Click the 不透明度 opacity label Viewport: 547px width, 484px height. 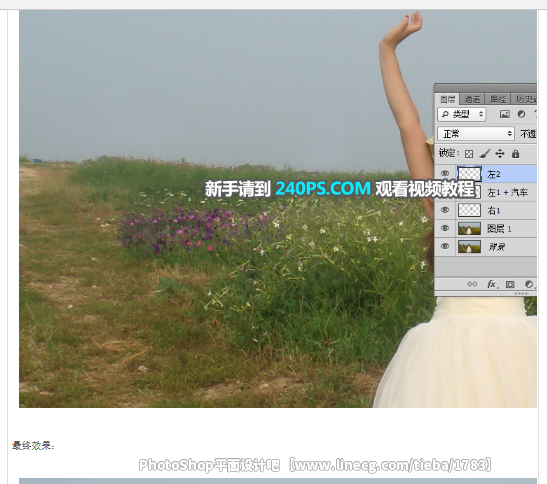pyautogui.click(x=528, y=134)
